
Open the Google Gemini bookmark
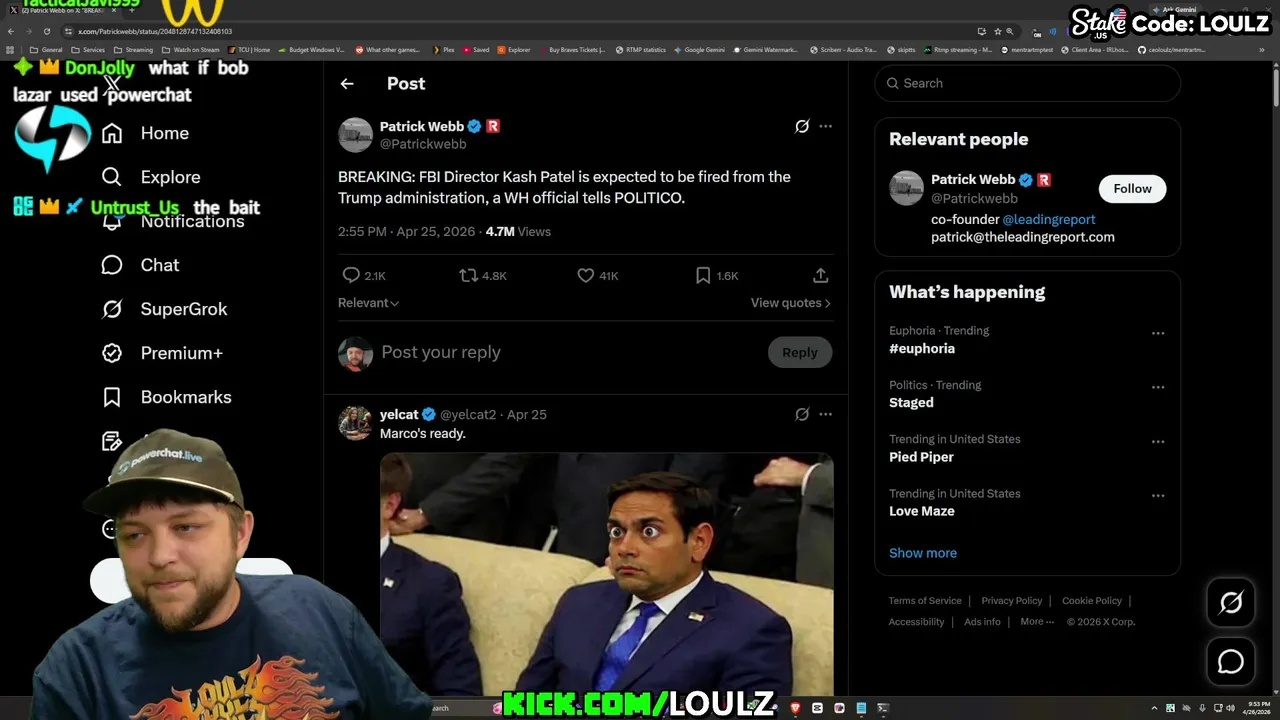pos(700,49)
